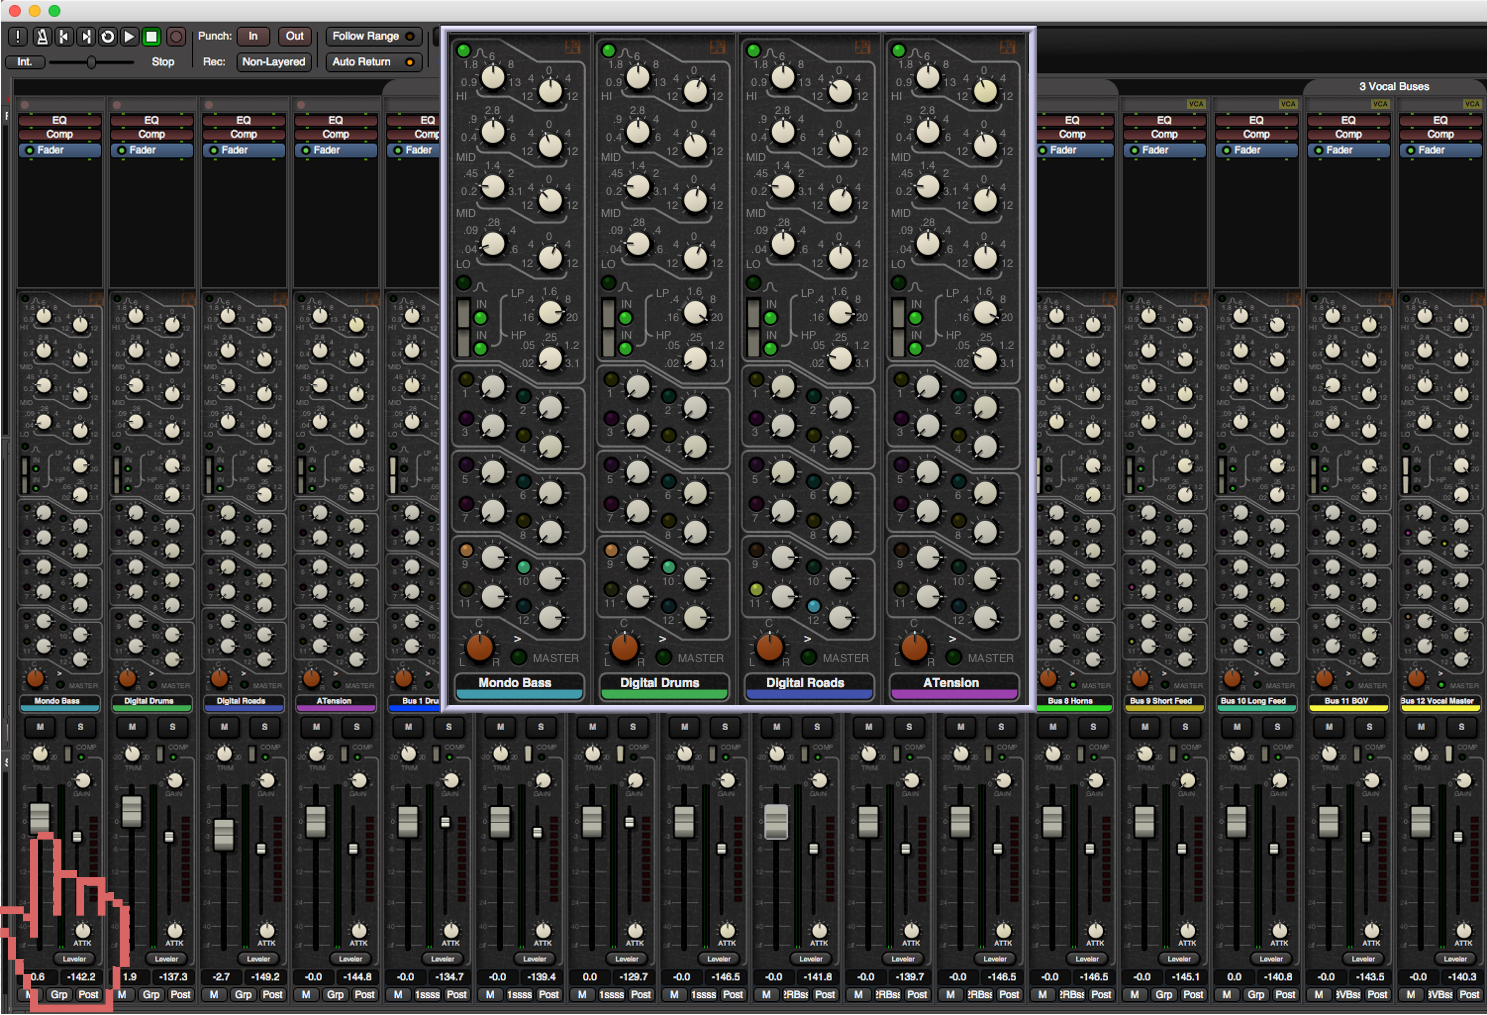This screenshot has height=1015, width=1487.
Task: Start playback with the Play icon
Action: (130, 36)
